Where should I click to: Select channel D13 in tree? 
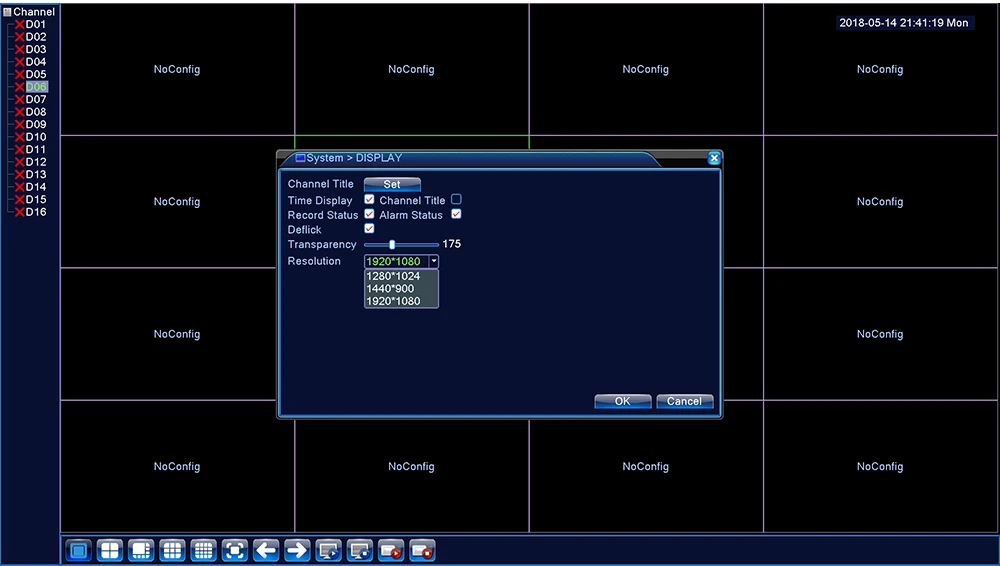click(x=36, y=174)
